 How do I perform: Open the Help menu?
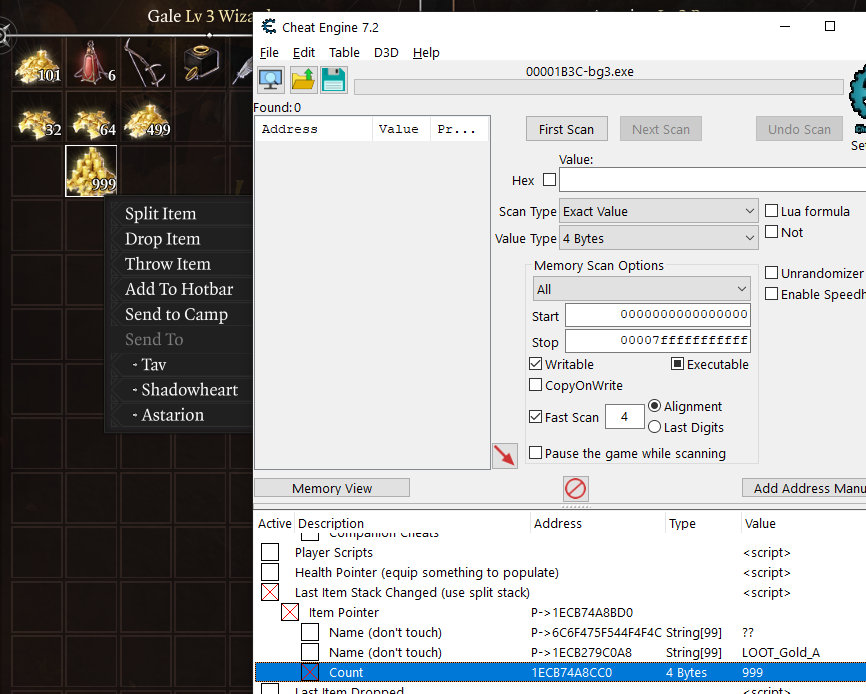tap(426, 52)
